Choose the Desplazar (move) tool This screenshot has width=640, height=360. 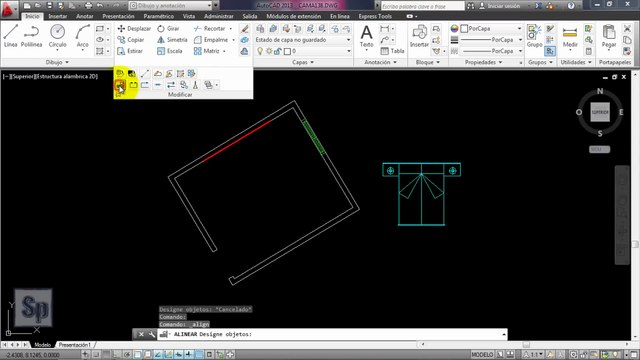coord(134,29)
